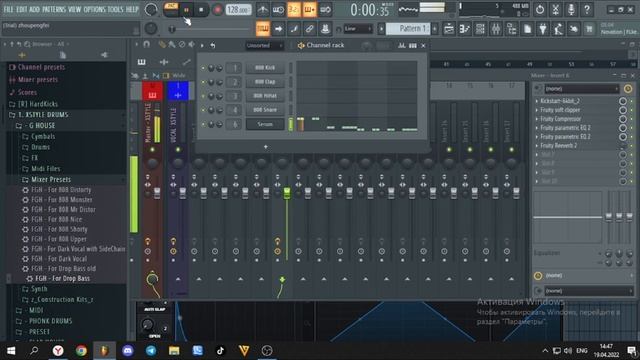The image size is (640, 360).
Task: Open the VIEW menu
Action: [74, 9]
